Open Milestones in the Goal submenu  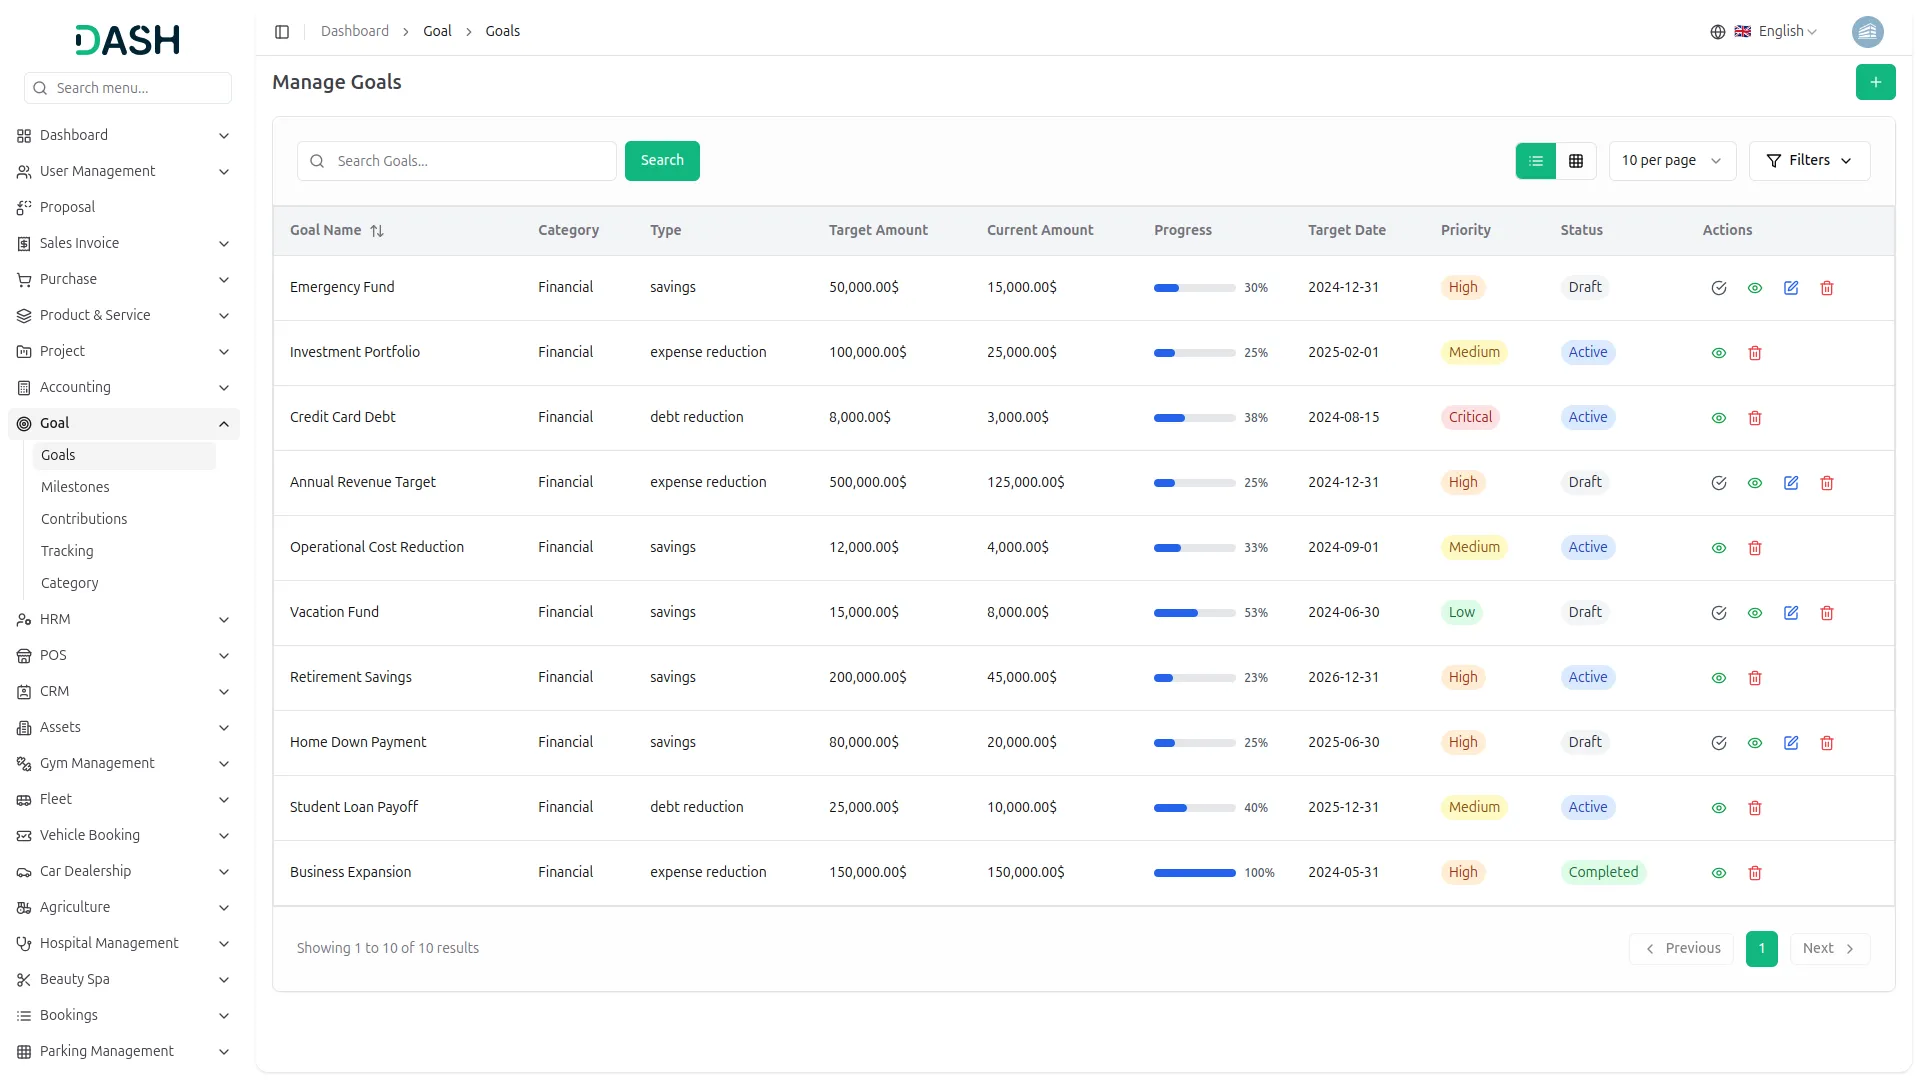coord(75,487)
